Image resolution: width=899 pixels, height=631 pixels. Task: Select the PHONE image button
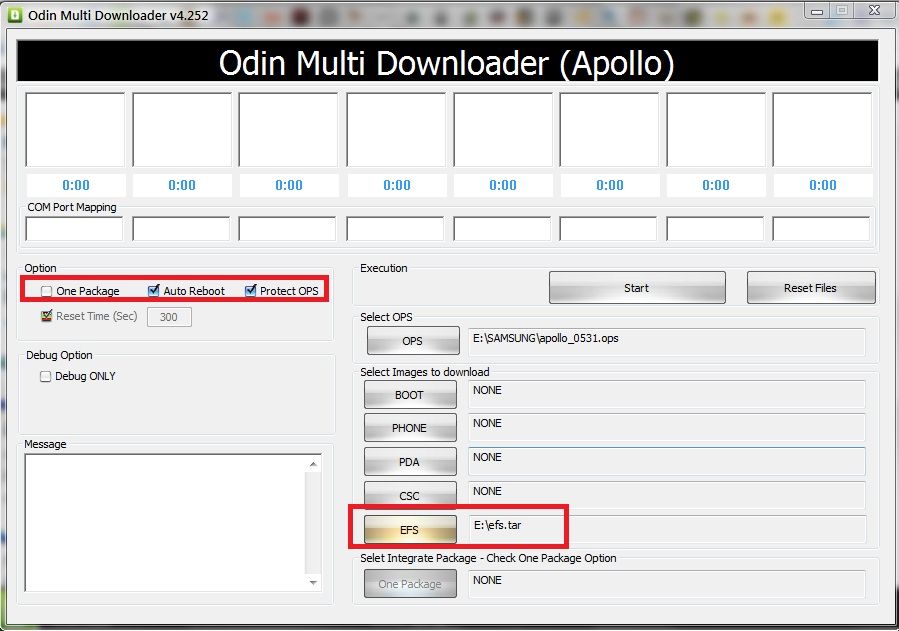click(410, 428)
